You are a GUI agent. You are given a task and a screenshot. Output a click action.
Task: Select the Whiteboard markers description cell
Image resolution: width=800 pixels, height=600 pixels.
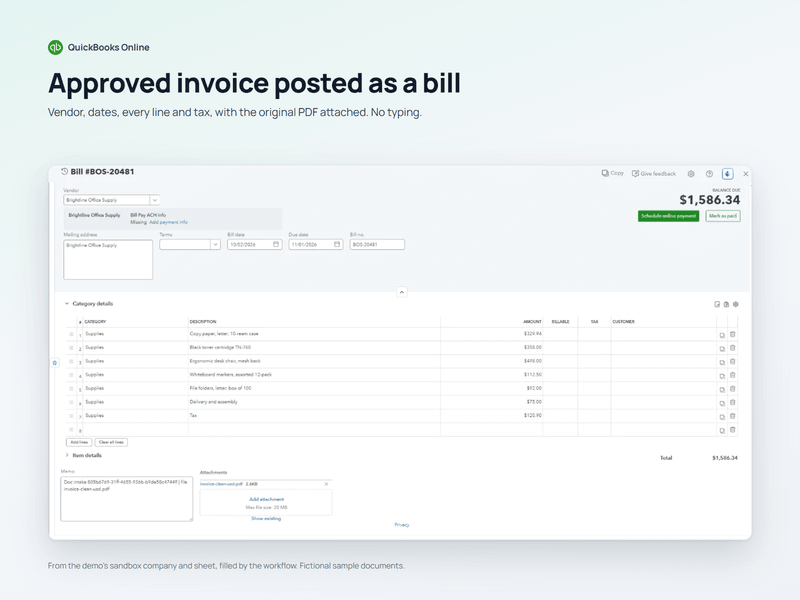click(314, 375)
